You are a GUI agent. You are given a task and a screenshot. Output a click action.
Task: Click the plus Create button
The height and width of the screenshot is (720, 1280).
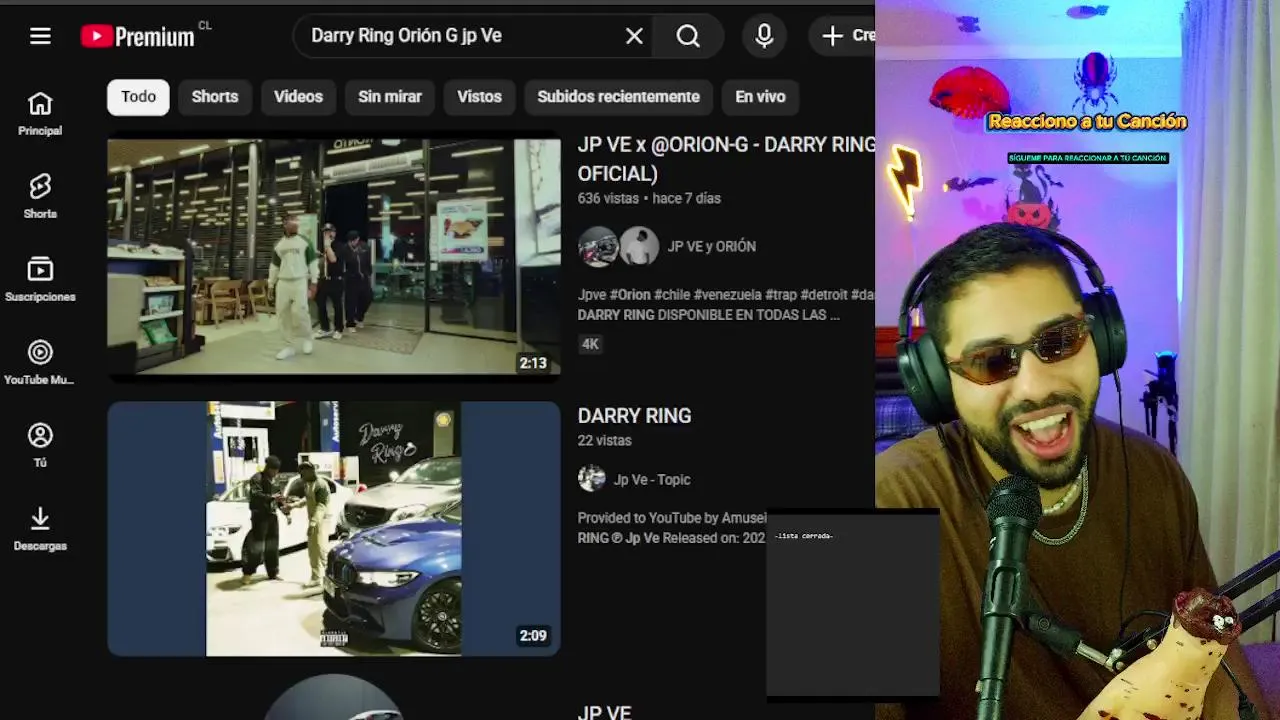pos(842,36)
